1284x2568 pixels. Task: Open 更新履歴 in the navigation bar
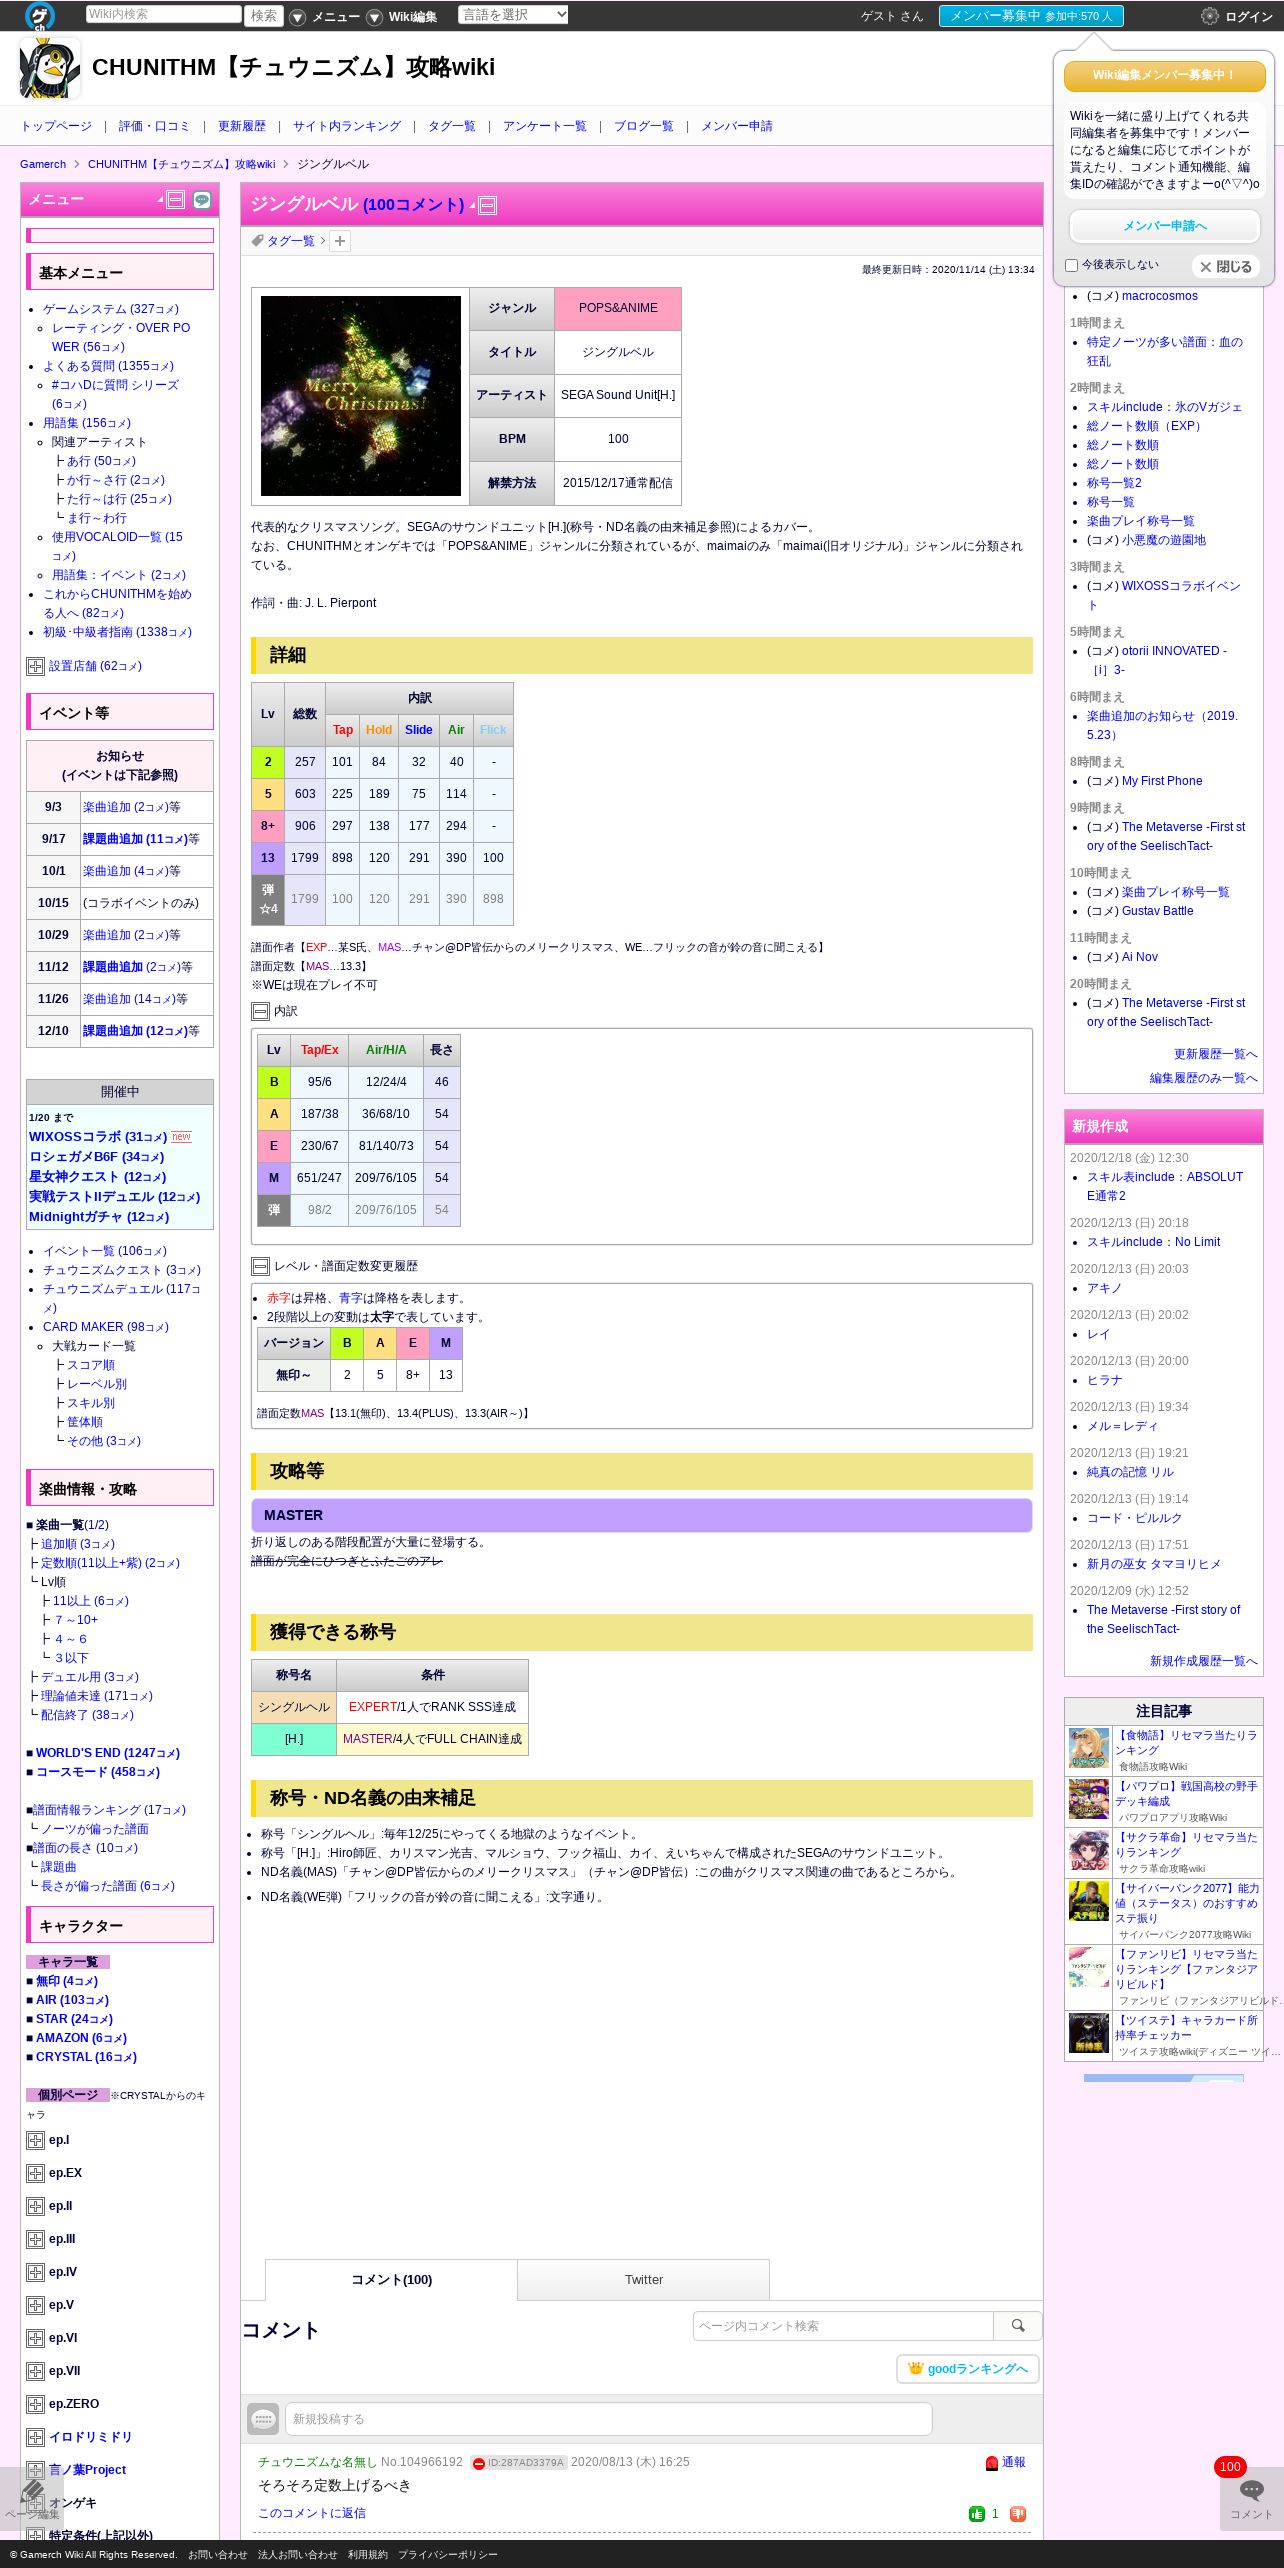[x=242, y=127]
